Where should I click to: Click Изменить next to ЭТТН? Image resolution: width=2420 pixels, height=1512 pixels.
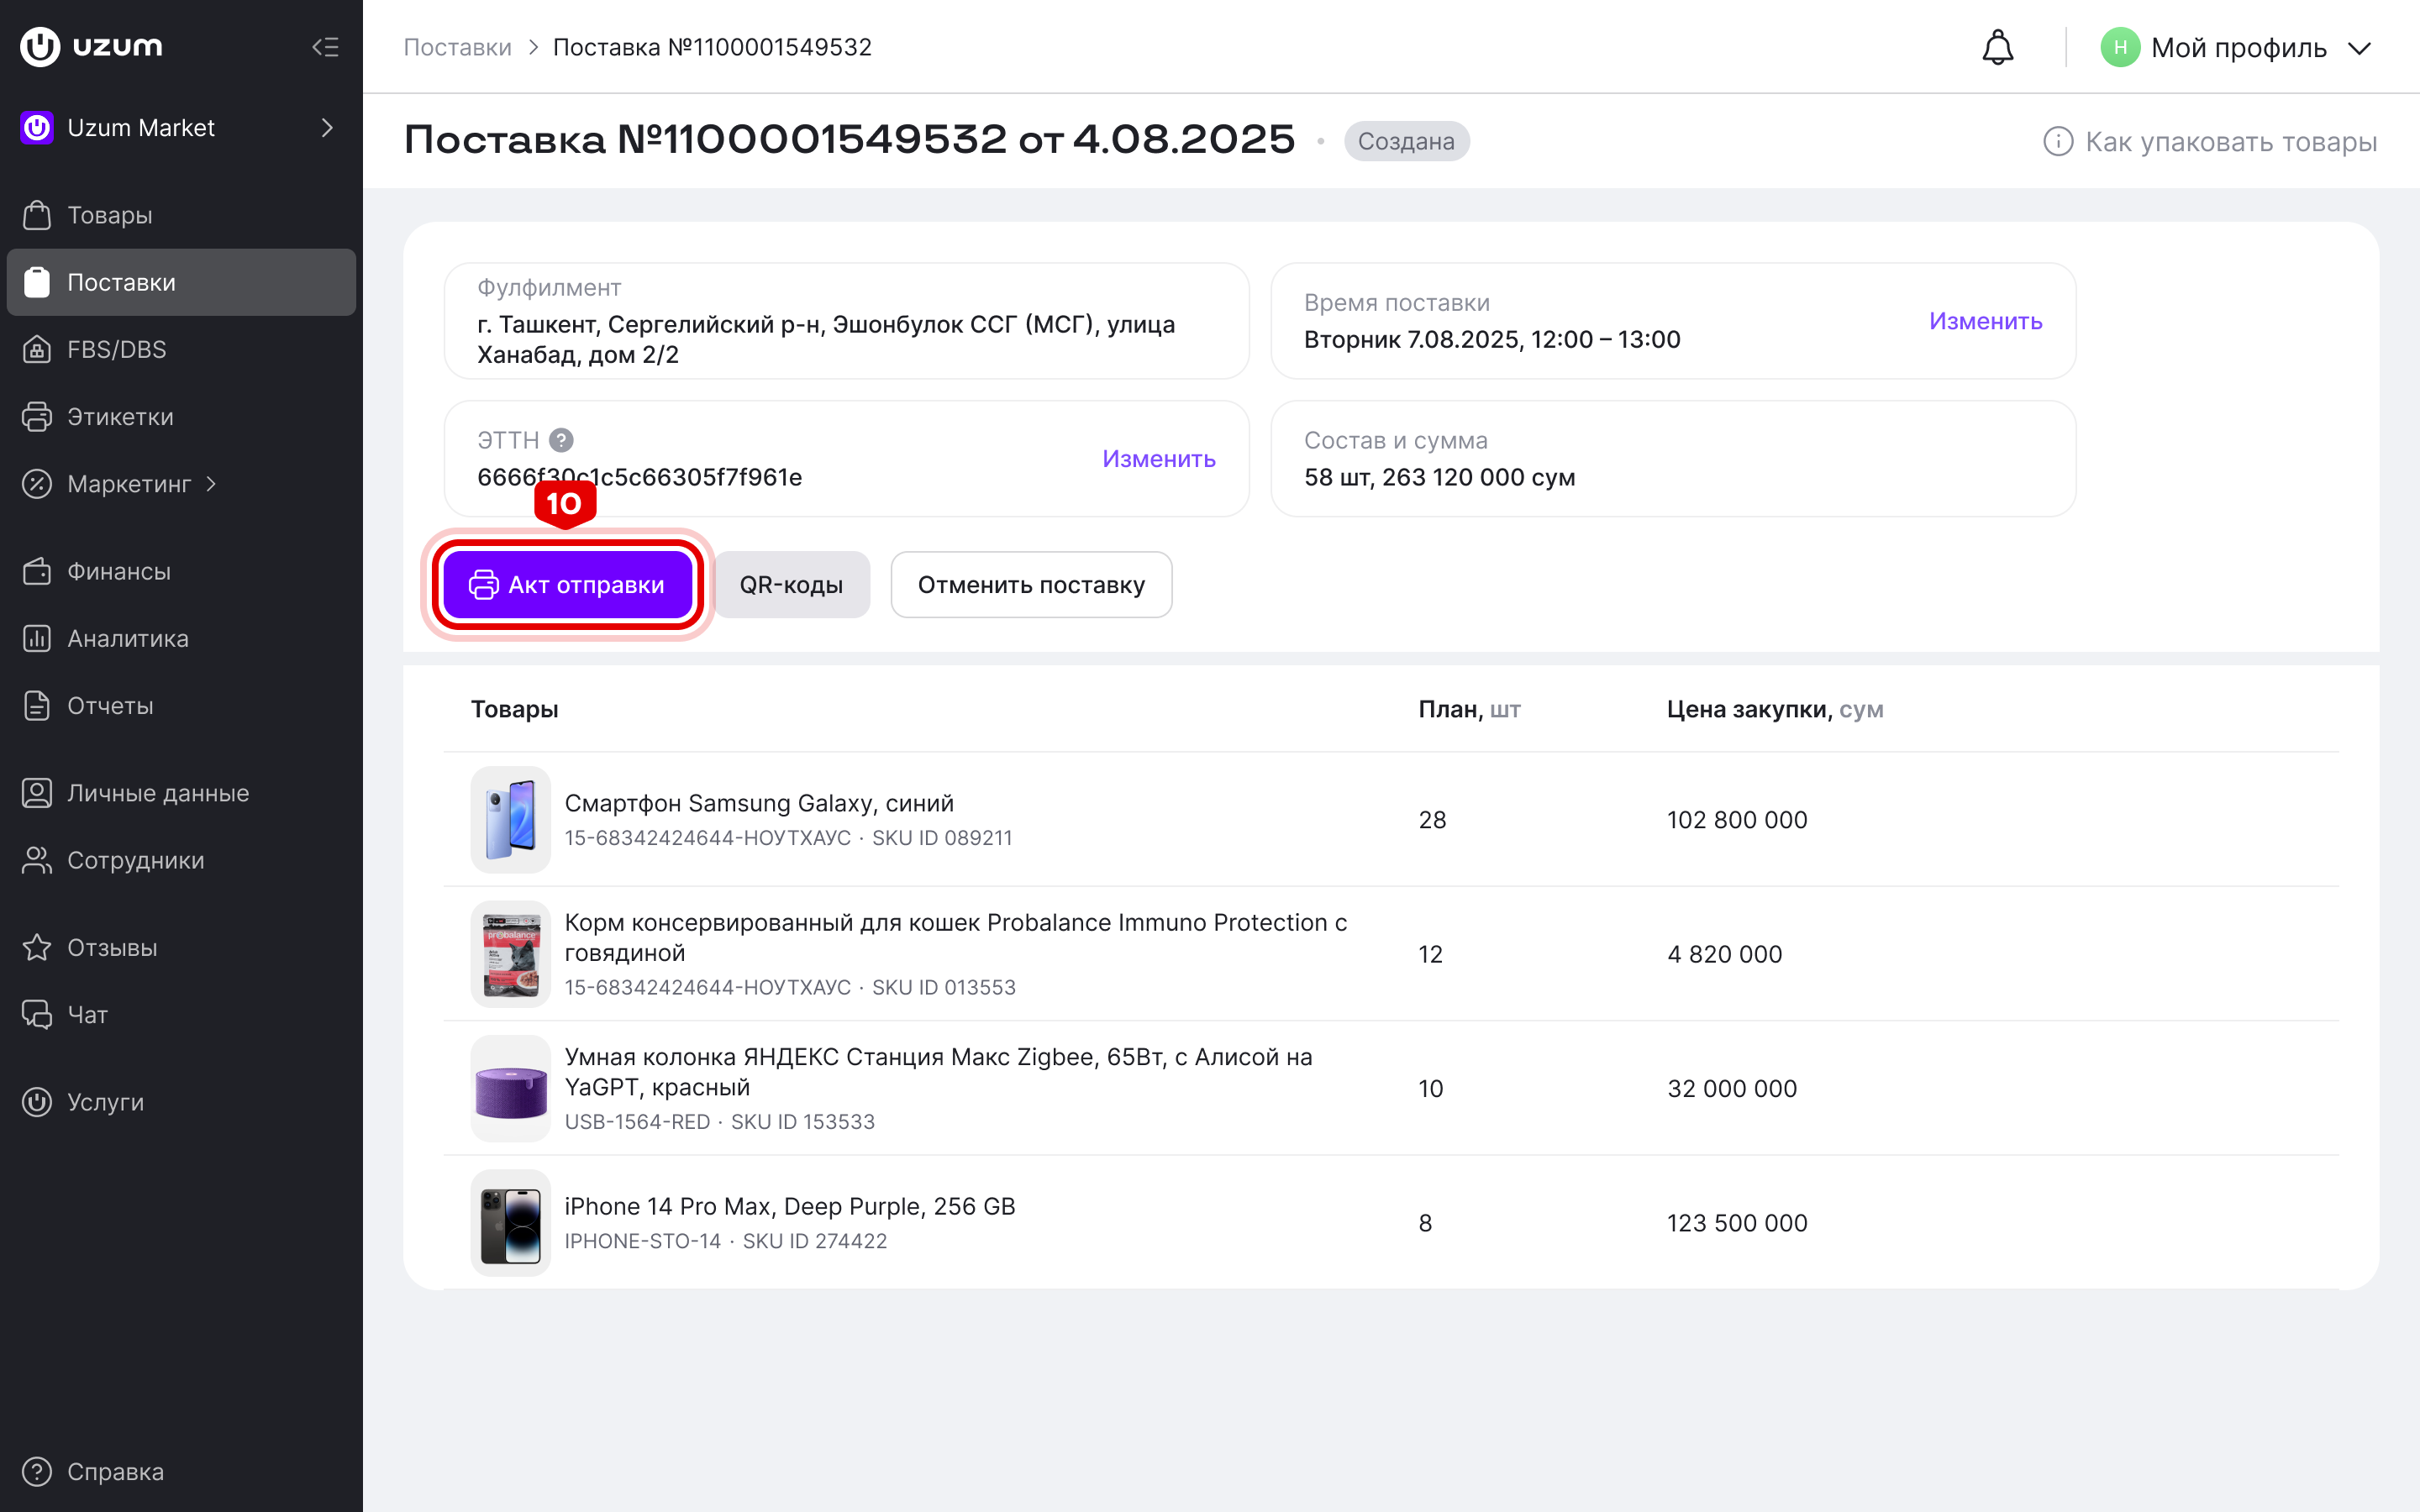[x=1158, y=459]
